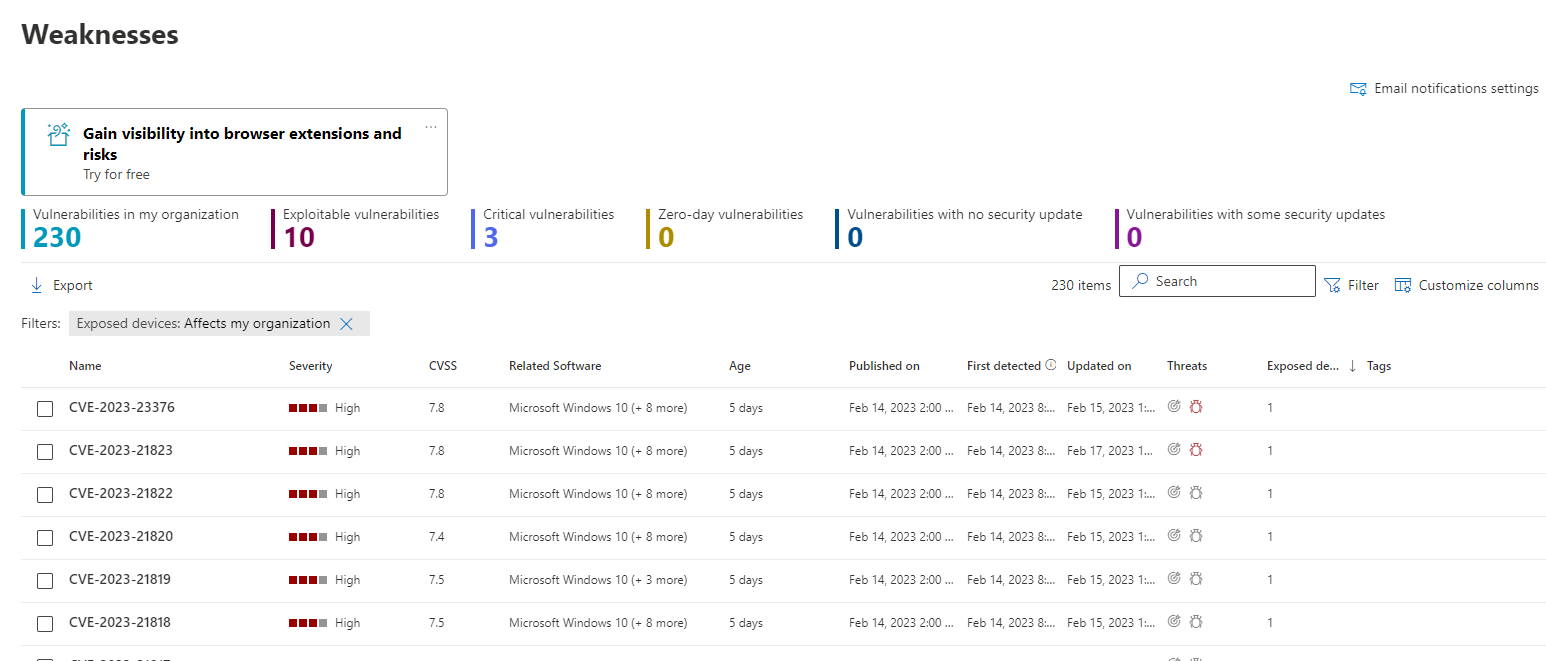
Task: Open the banner's more options ellipsis
Action: pyautogui.click(x=431, y=127)
